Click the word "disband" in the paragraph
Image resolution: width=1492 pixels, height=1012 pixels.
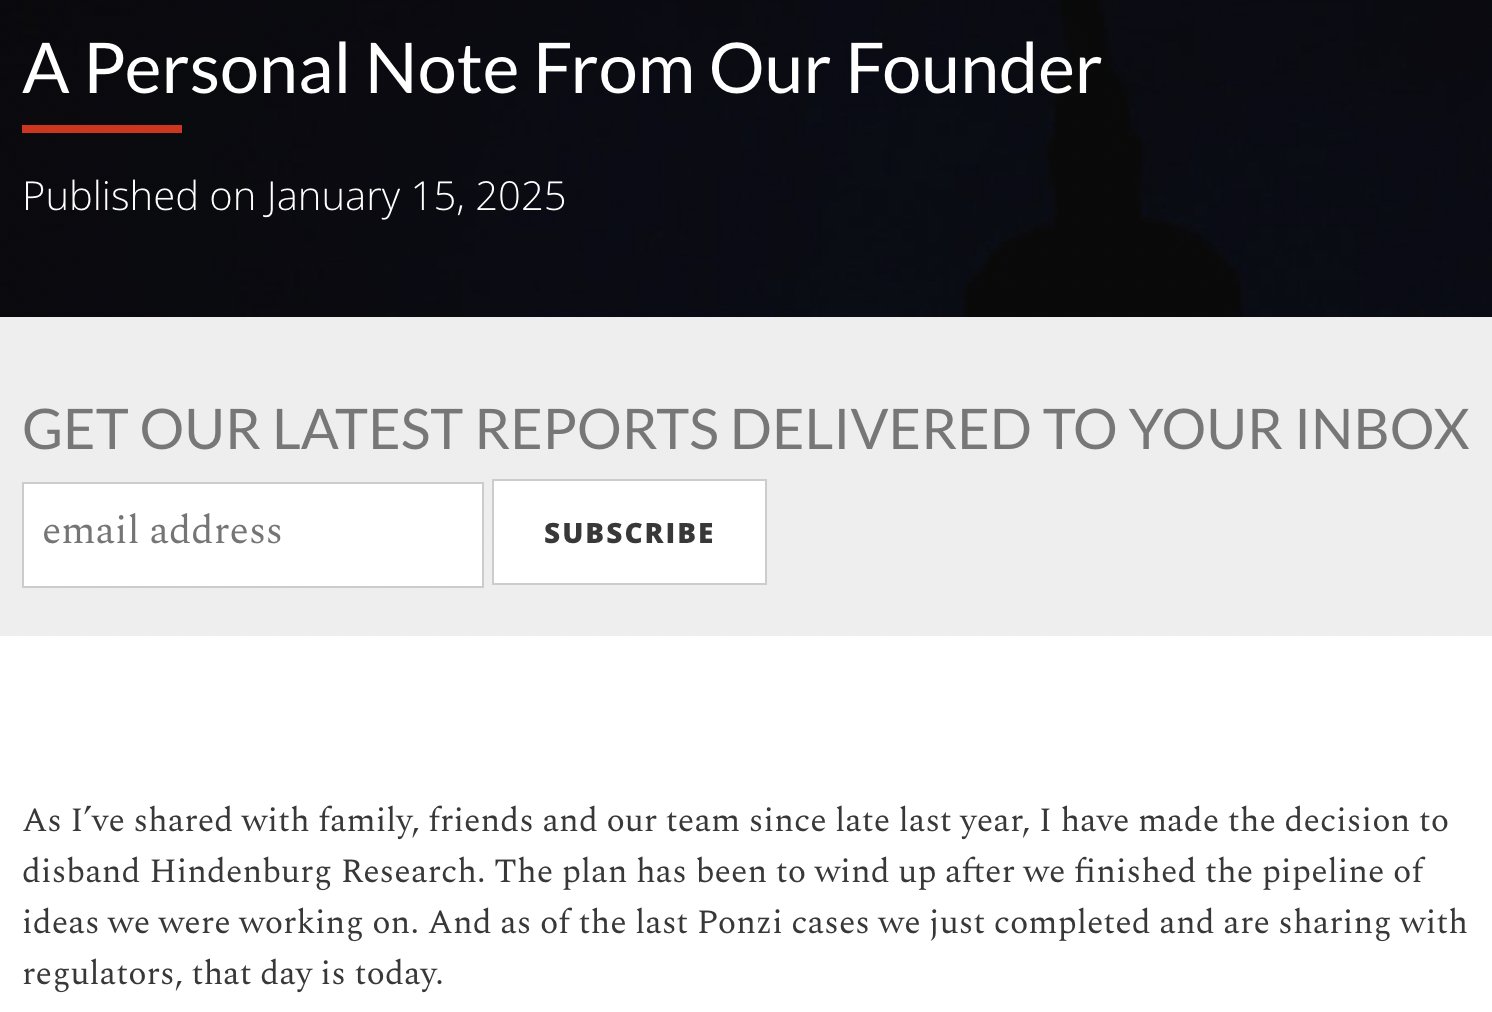tap(81, 872)
